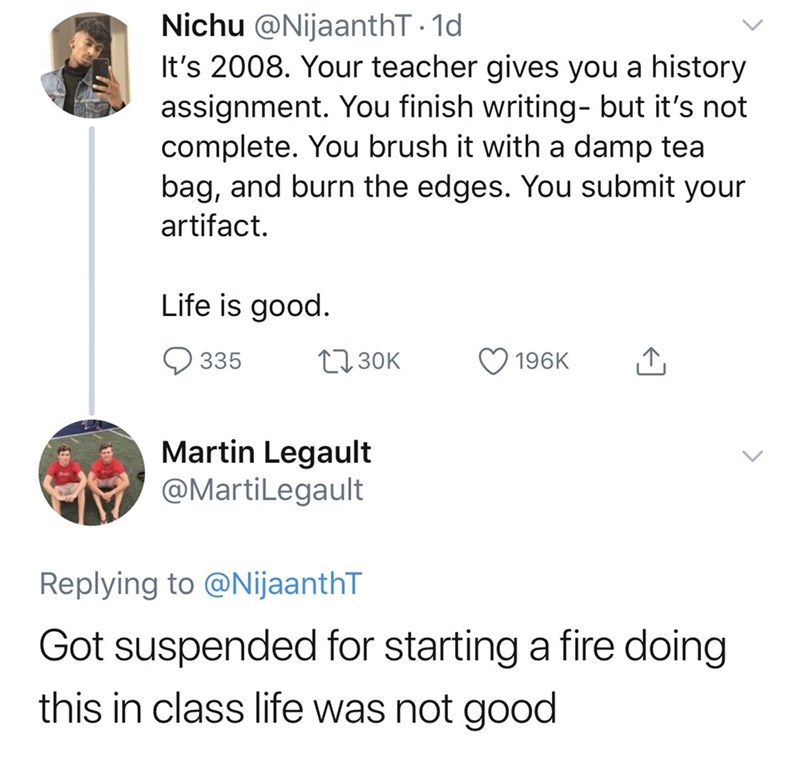Viewport: 800px width, 762px height.
Task: Click the Martin Legault display name
Action: click(266, 452)
